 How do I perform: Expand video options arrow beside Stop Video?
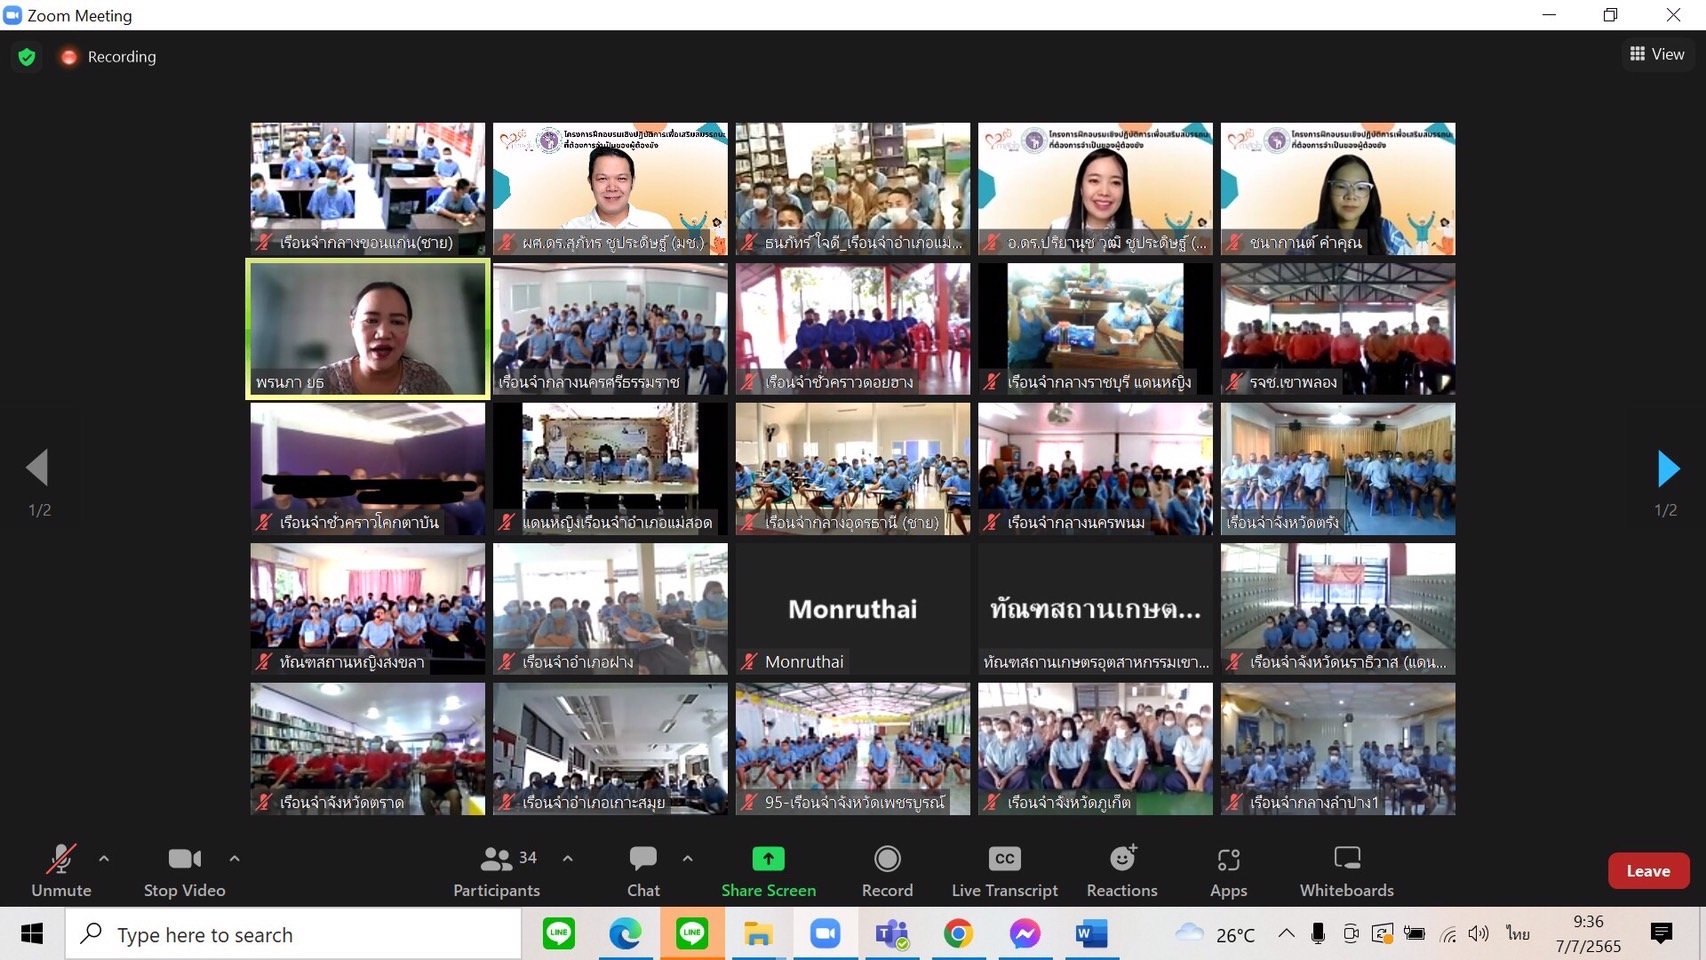point(234,858)
